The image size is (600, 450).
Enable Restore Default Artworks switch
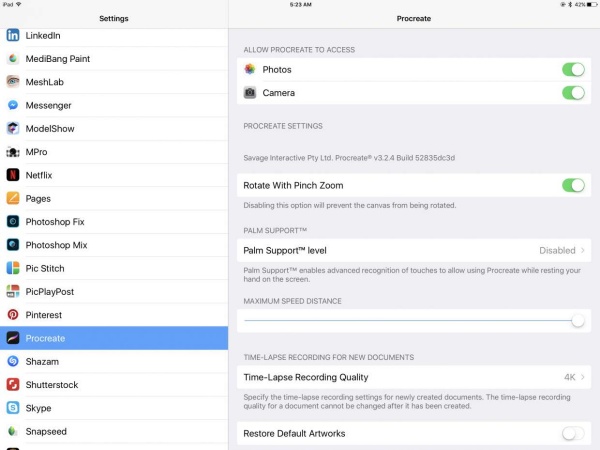click(573, 434)
